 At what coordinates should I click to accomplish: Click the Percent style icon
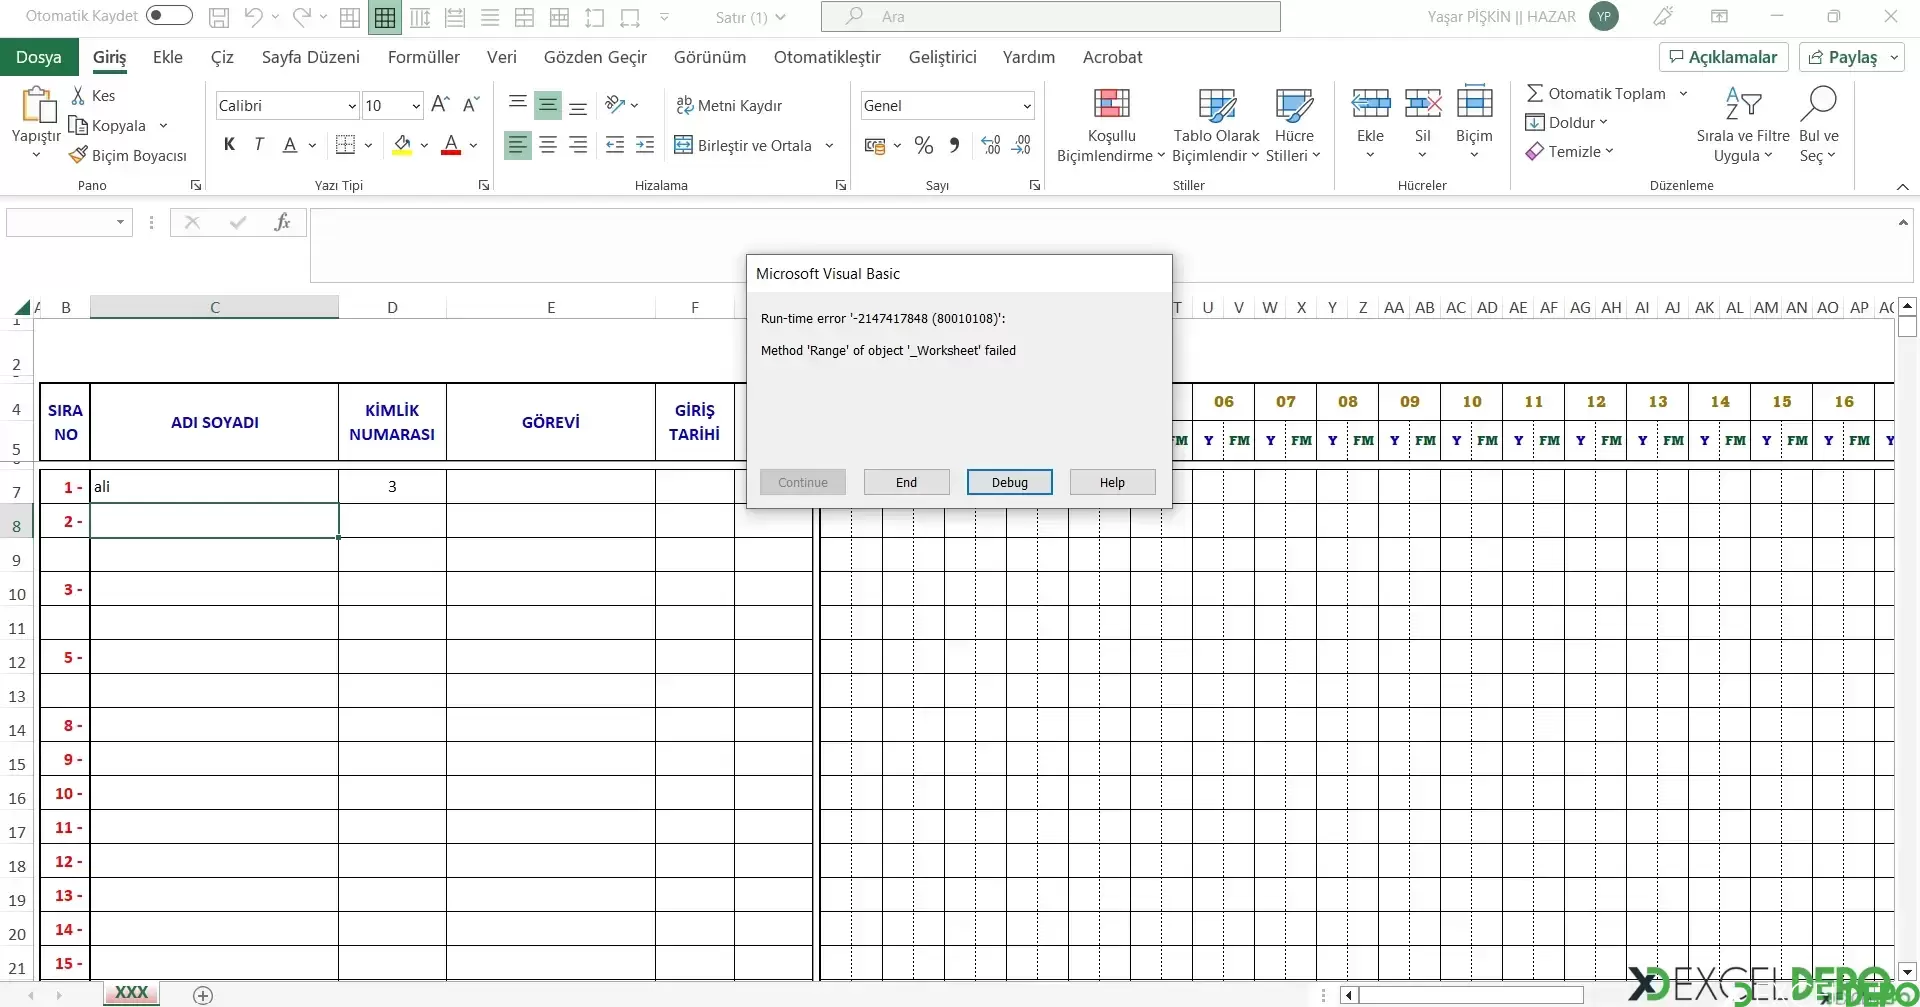coord(924,146)
